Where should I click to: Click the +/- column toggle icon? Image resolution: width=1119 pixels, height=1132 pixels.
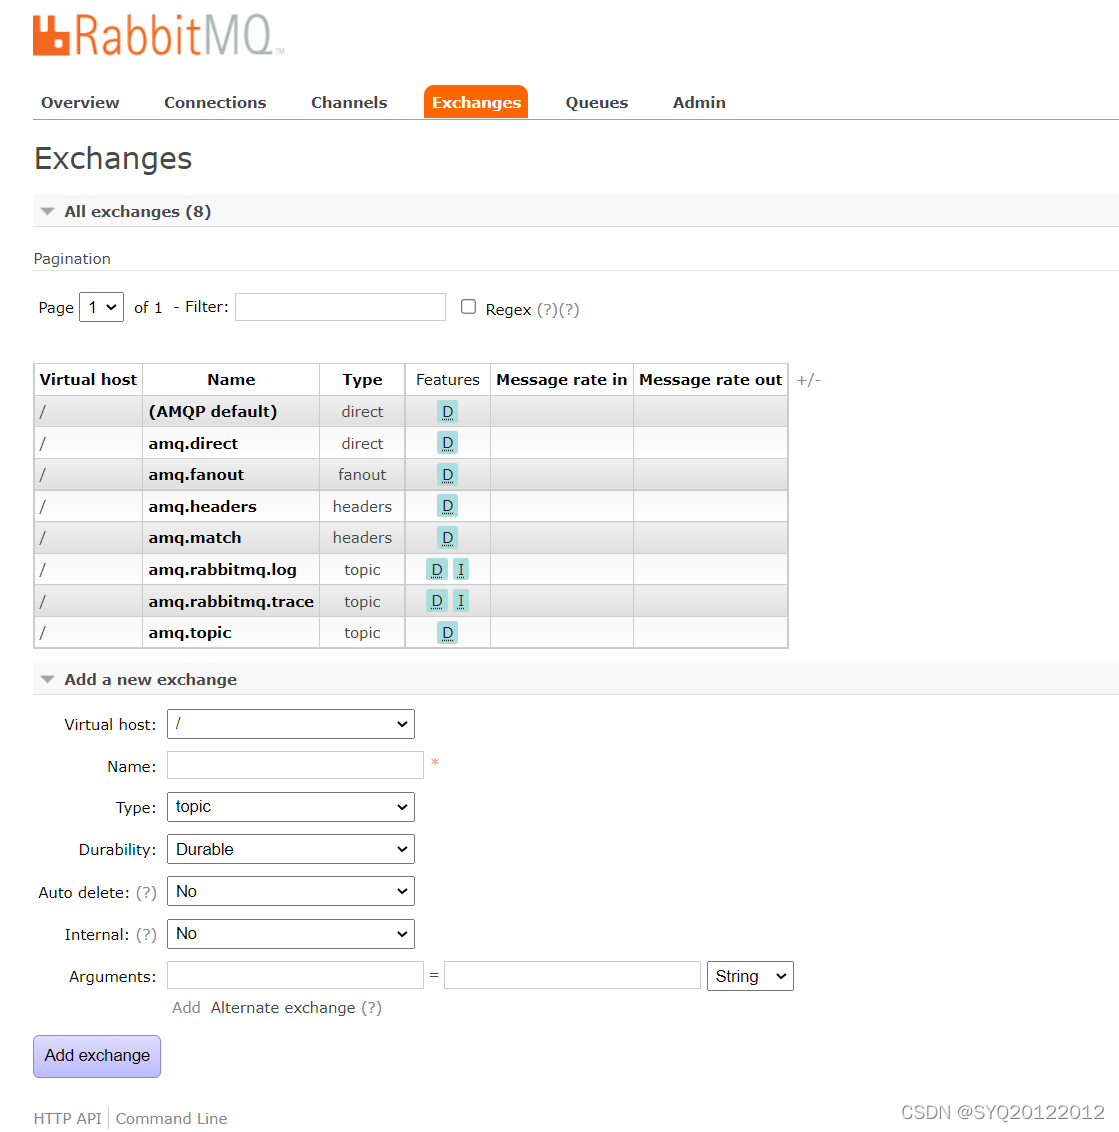click(x=808, y=380)
